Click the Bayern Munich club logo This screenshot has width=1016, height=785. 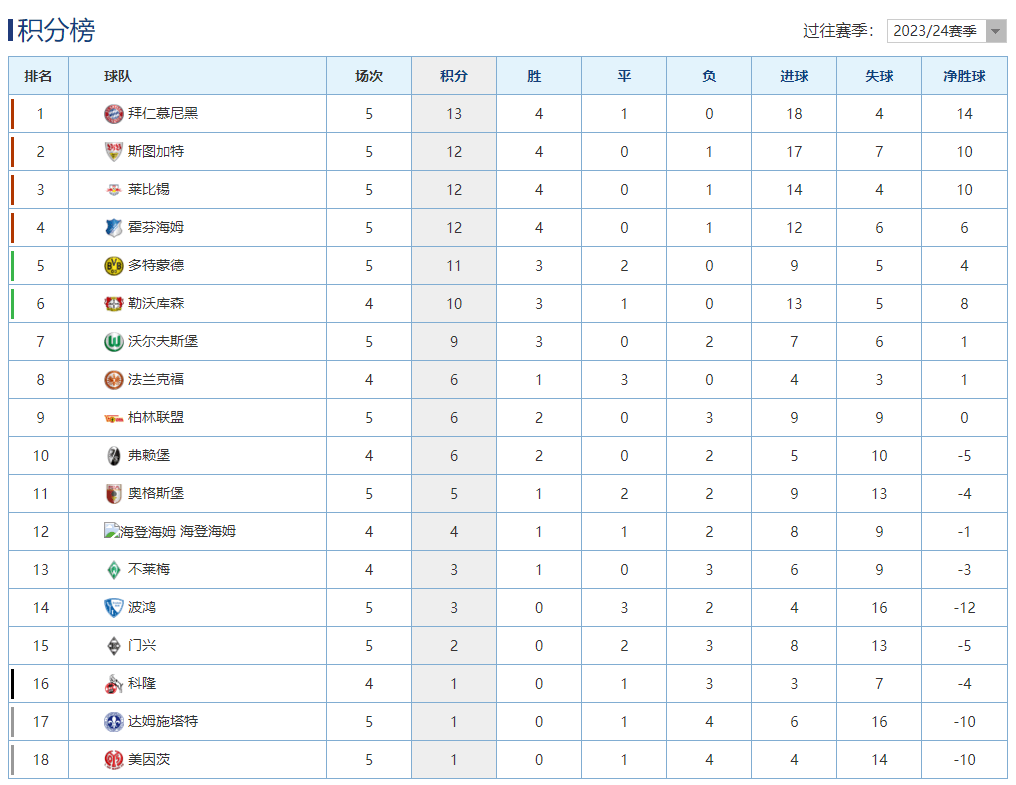point(113,114)
